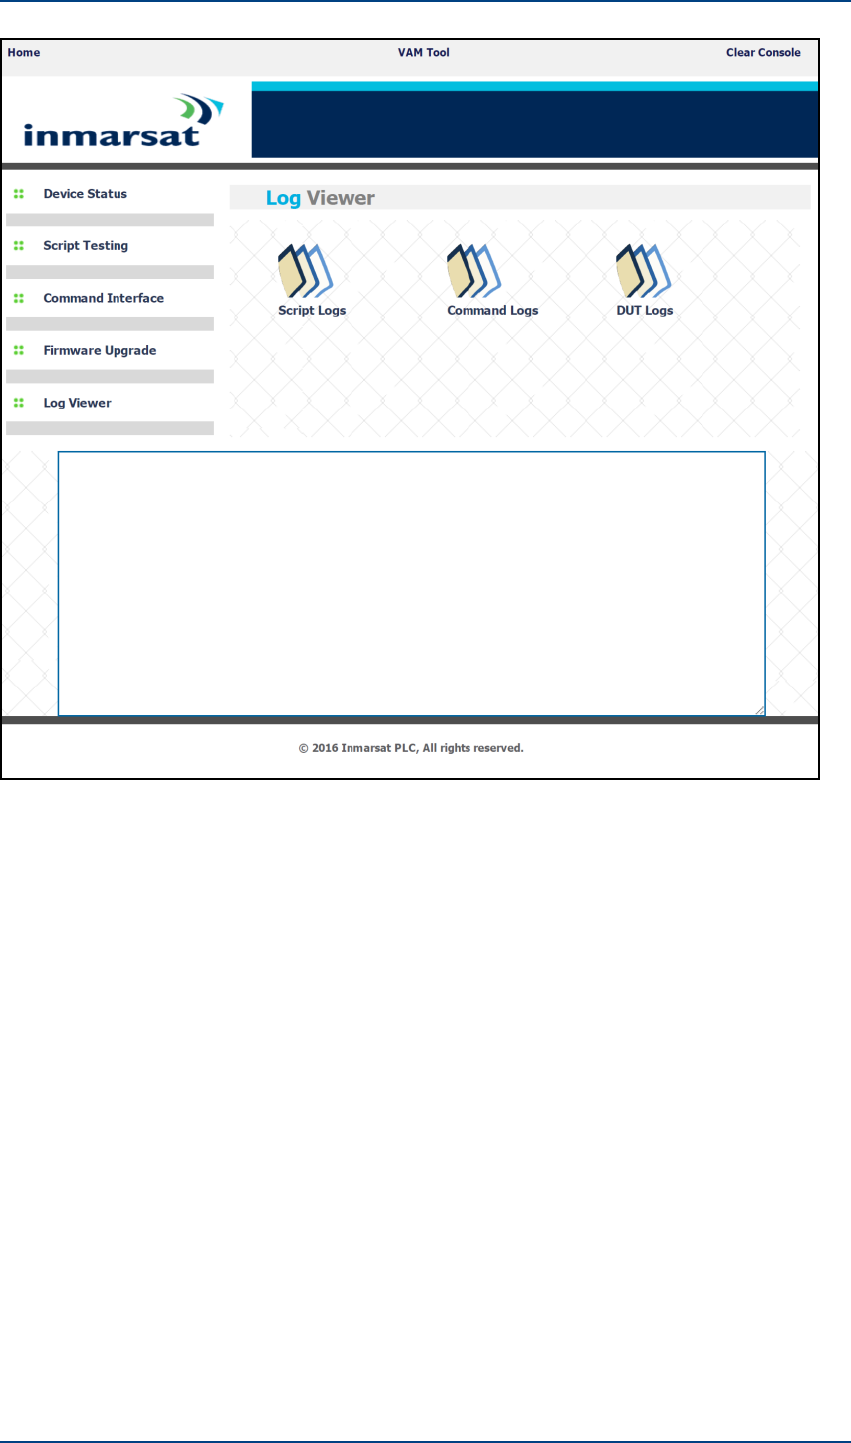
Task: Click the 2016 Inmarsat PLC copyright text
Action: pos(411,748)
